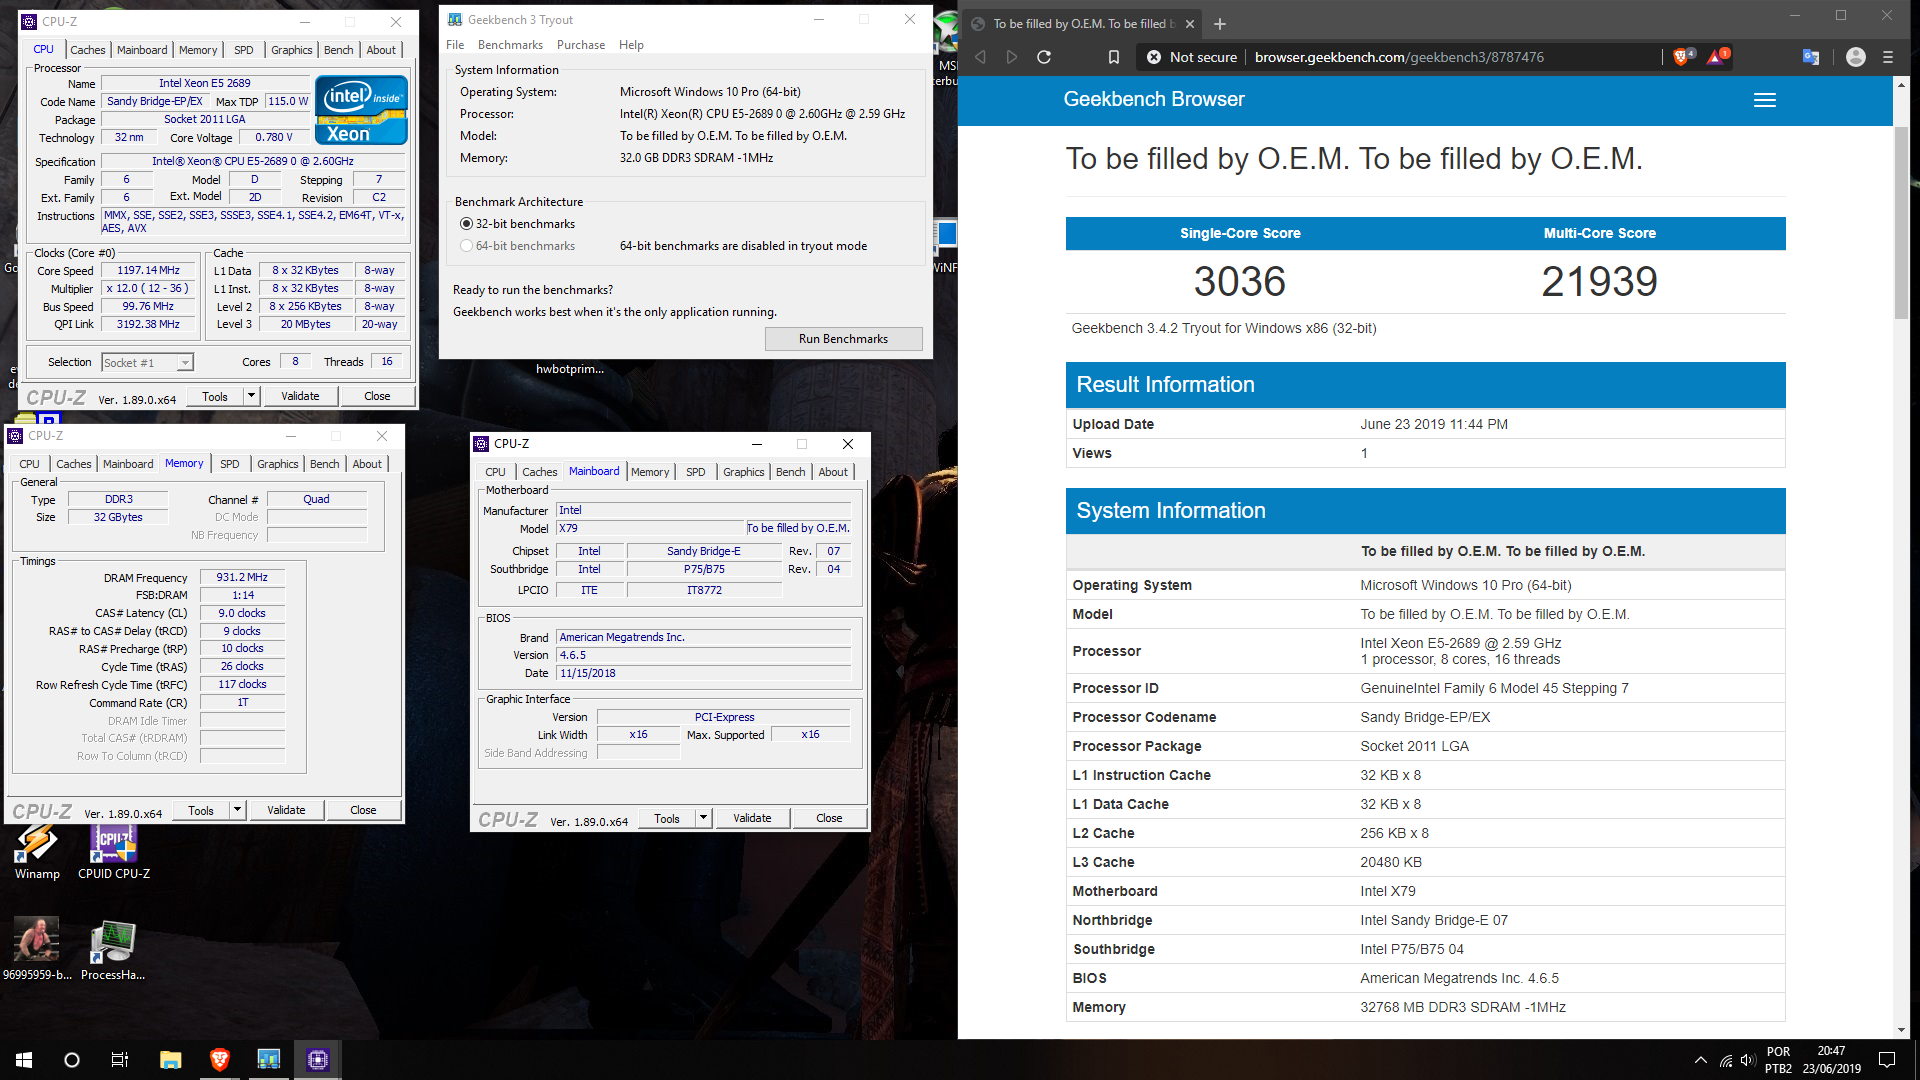Switch to Caches tab in top CPU-Z window
The width and height of the screenshot is (1920, 1080).
tap(88, 50)
